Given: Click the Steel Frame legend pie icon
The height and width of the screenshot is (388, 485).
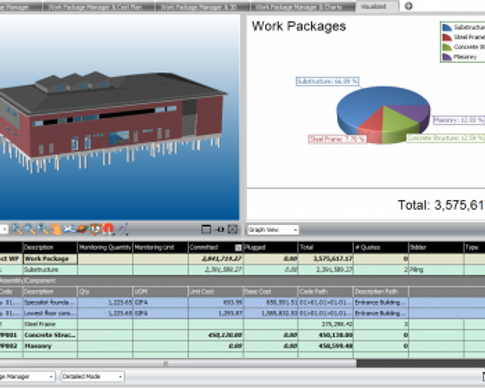Looking at the screenshot, I should [x=447, y=37].
